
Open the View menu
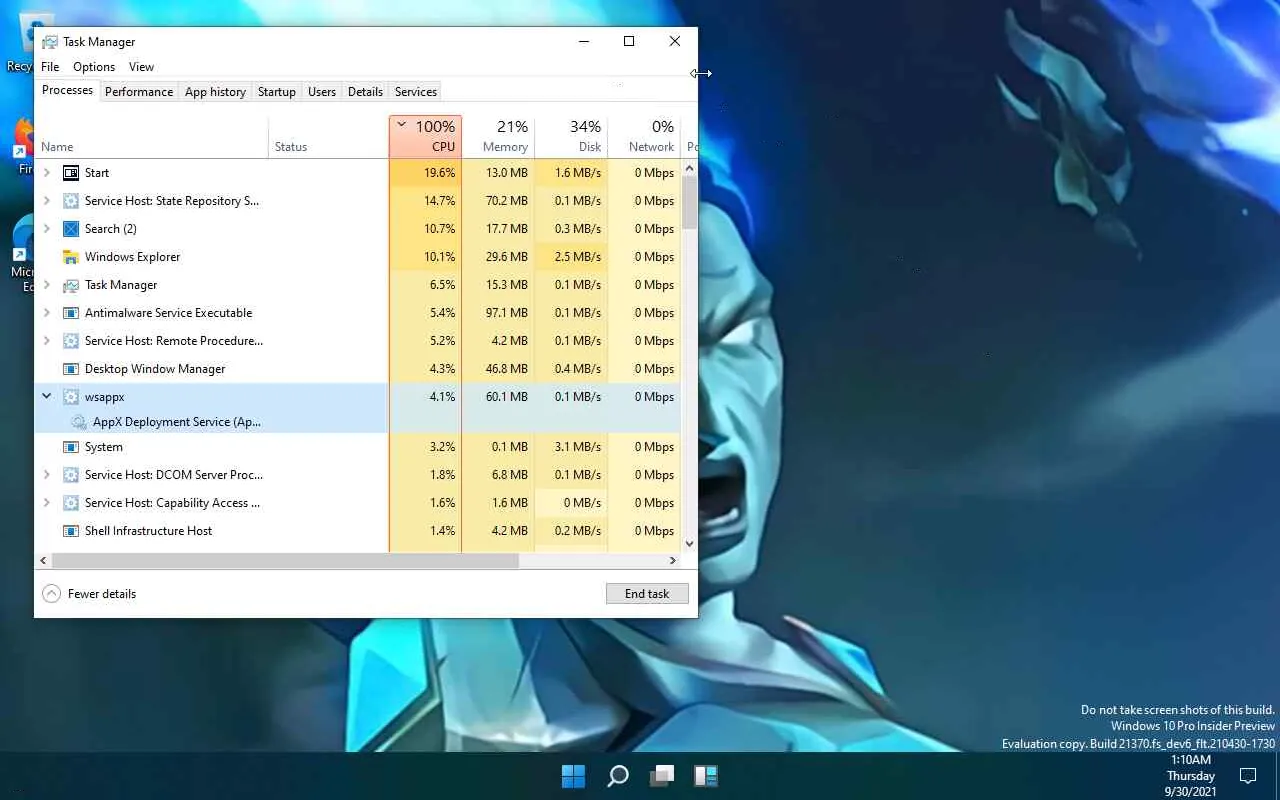coord(141,67)
